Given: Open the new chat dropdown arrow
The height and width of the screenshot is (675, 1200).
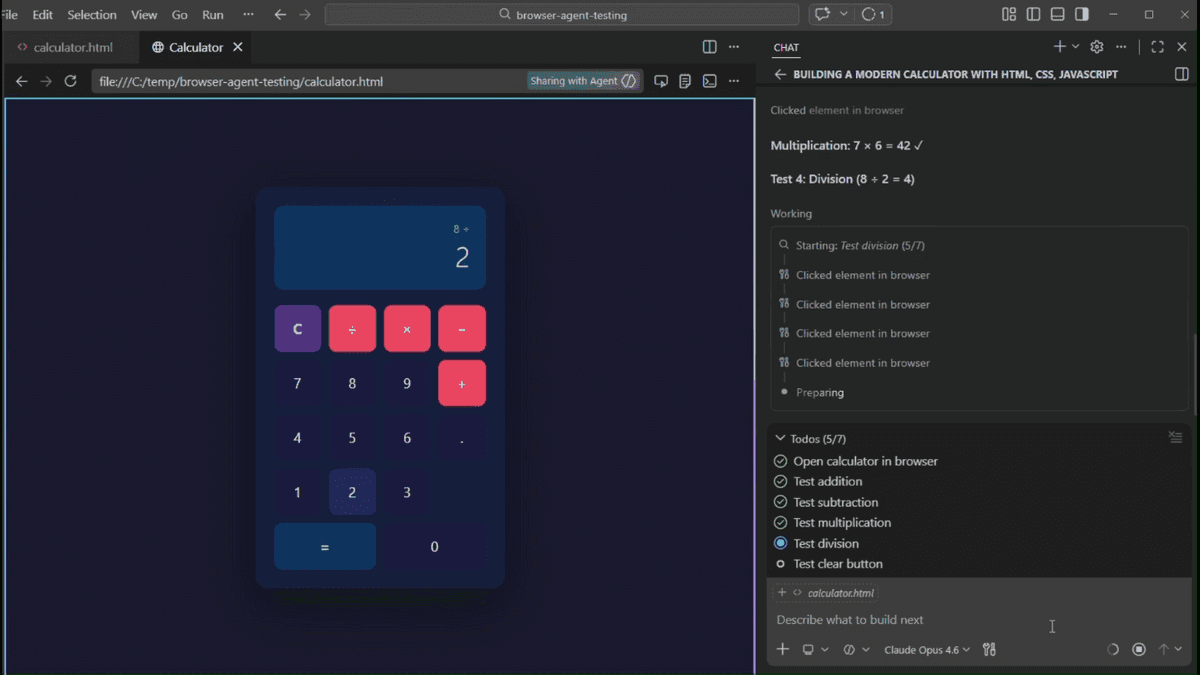Looking at the screenshot, I should tap(1076, 47).
